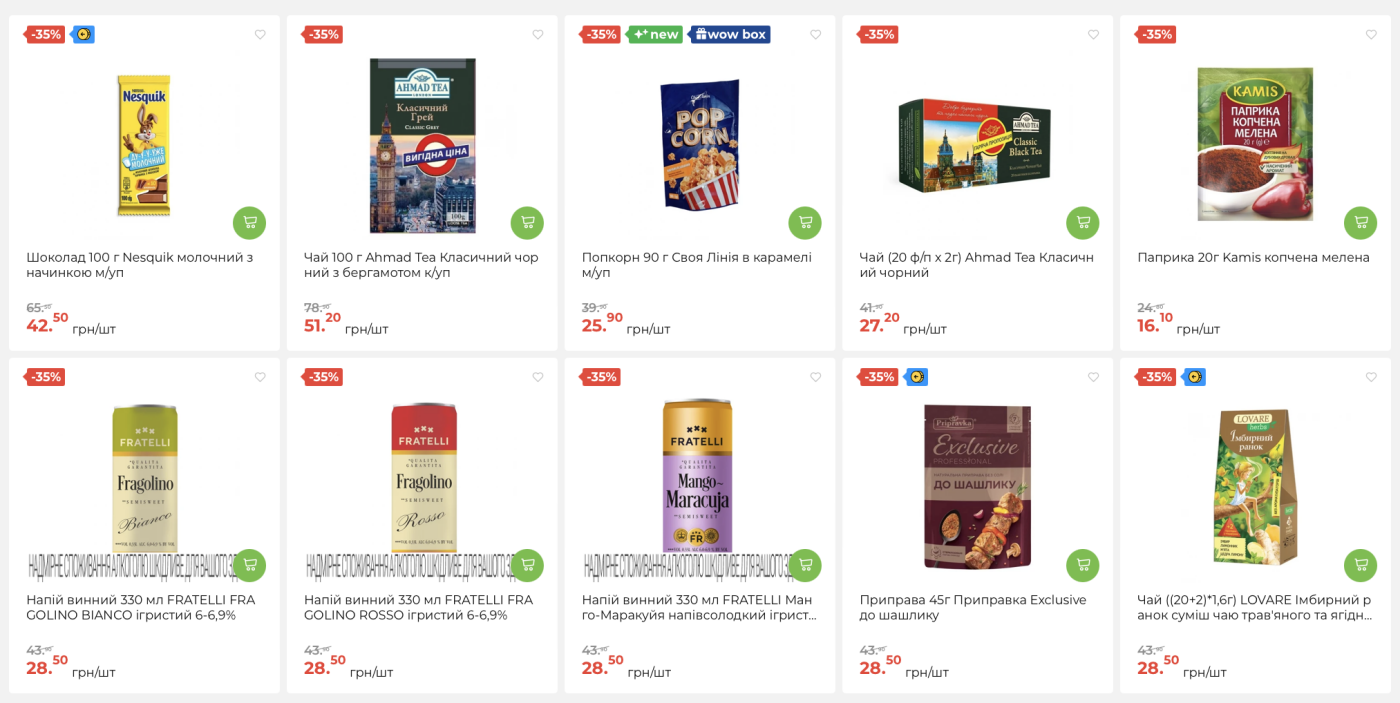Add Fratelli Mango-Maracuja drink to cart
Image resolution: width=1400 pixels, height=703 pixels.
click(x=804, y=565)
